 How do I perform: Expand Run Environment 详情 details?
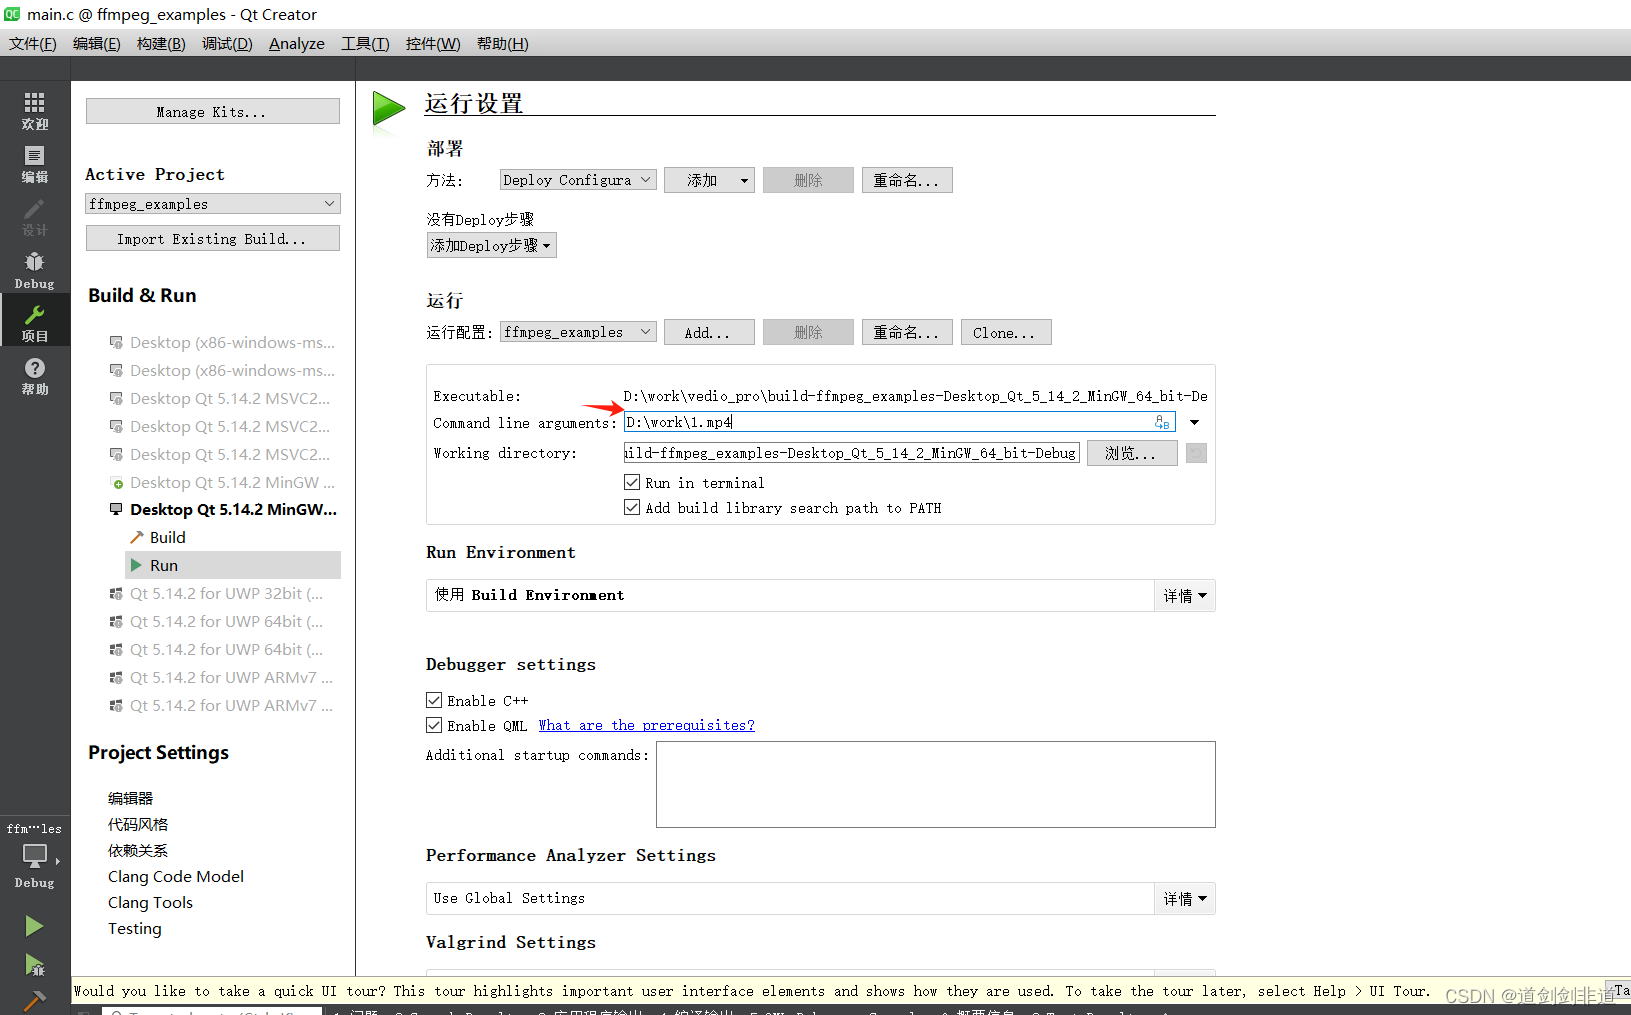(1185, 595)
